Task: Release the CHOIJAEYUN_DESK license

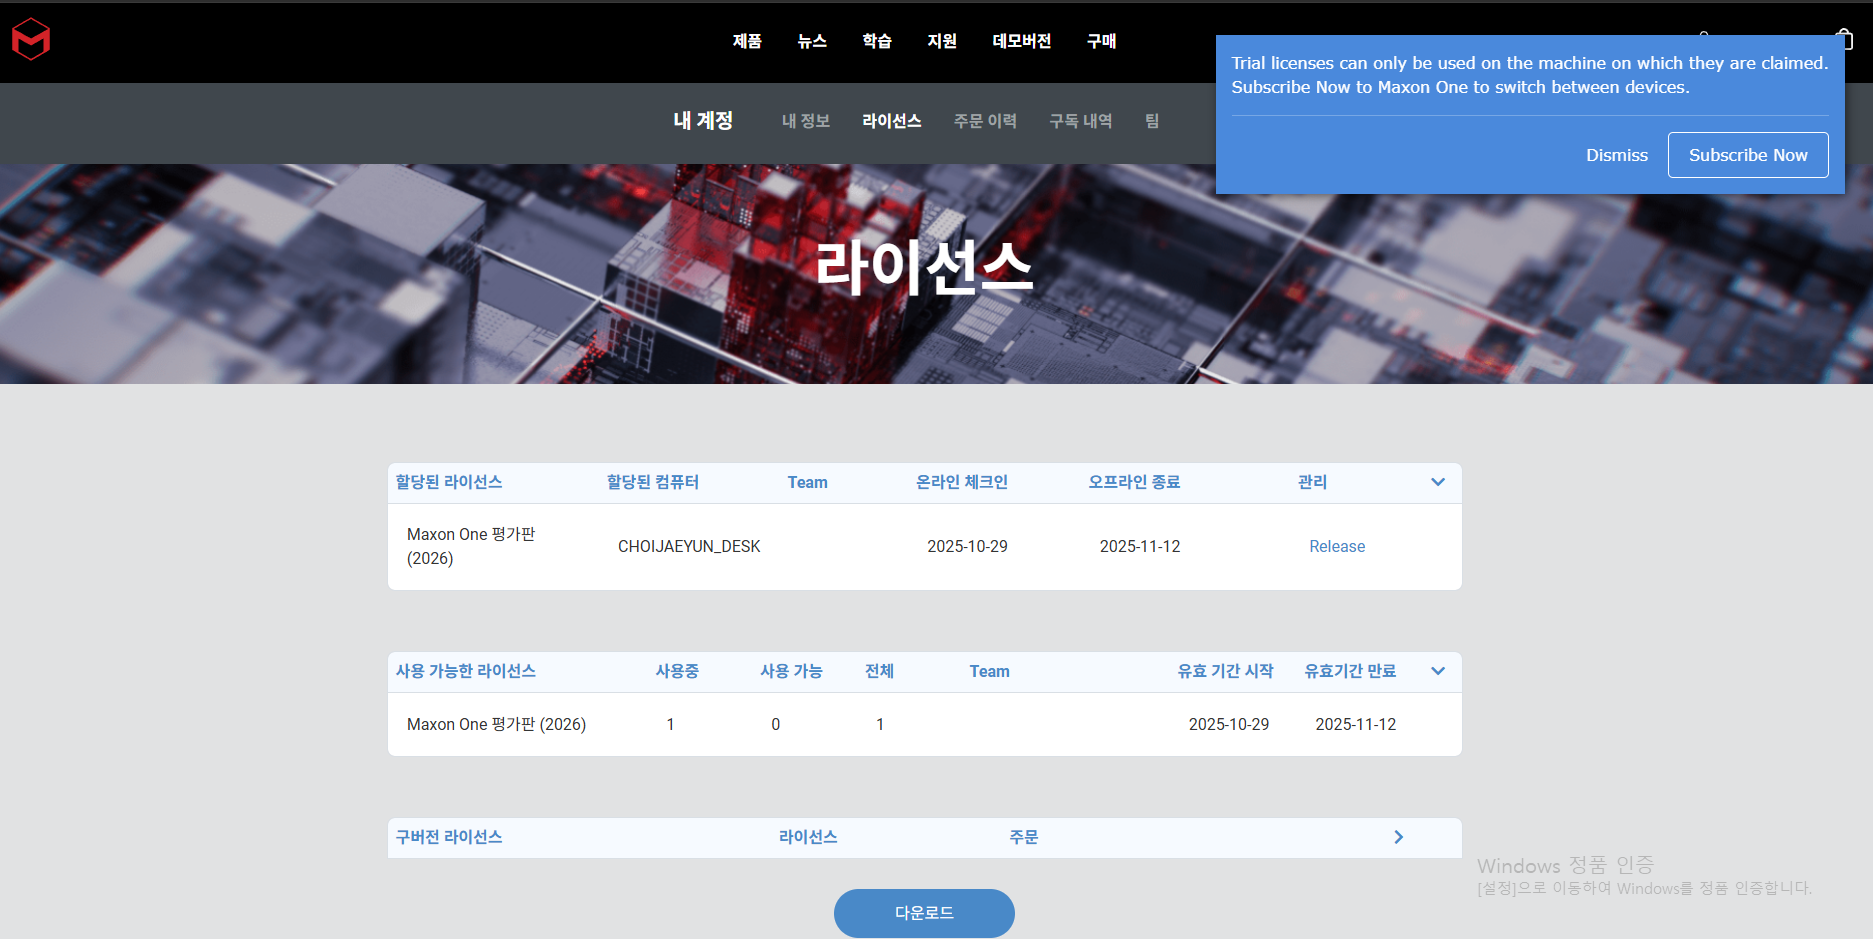Action: click(x=1336, y=546)
